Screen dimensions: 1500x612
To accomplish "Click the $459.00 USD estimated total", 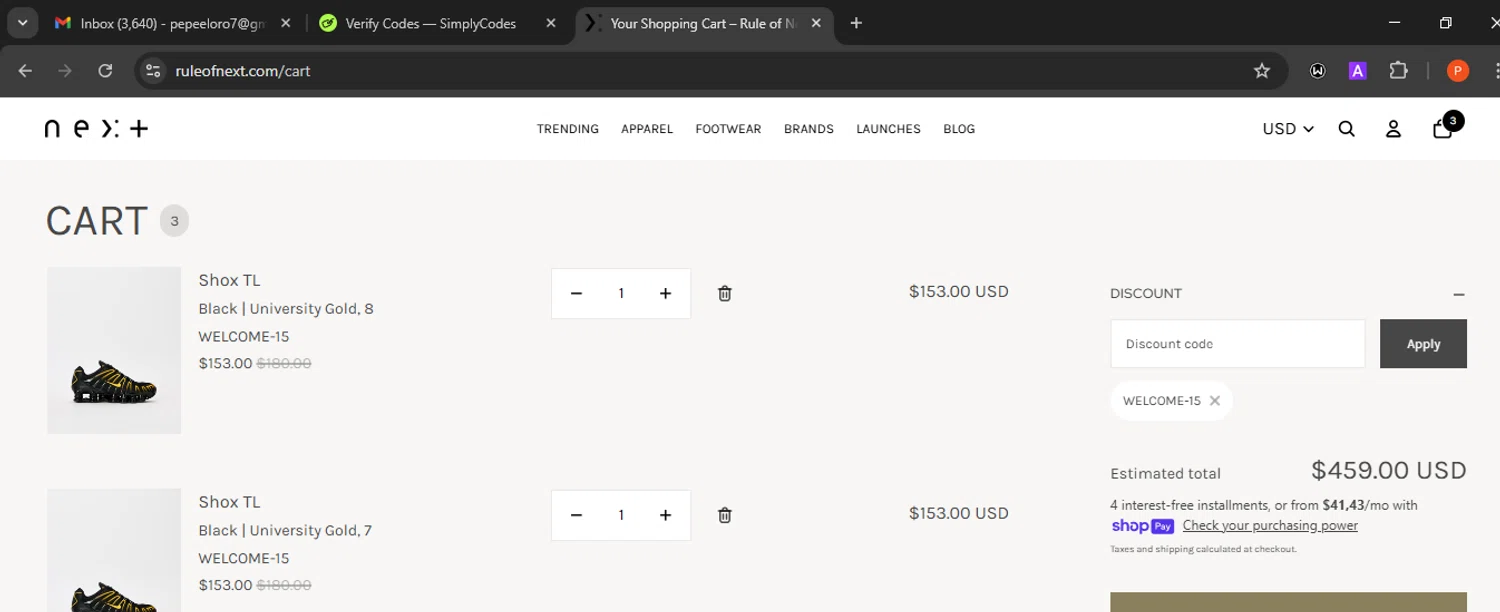I will point(1389,470).
